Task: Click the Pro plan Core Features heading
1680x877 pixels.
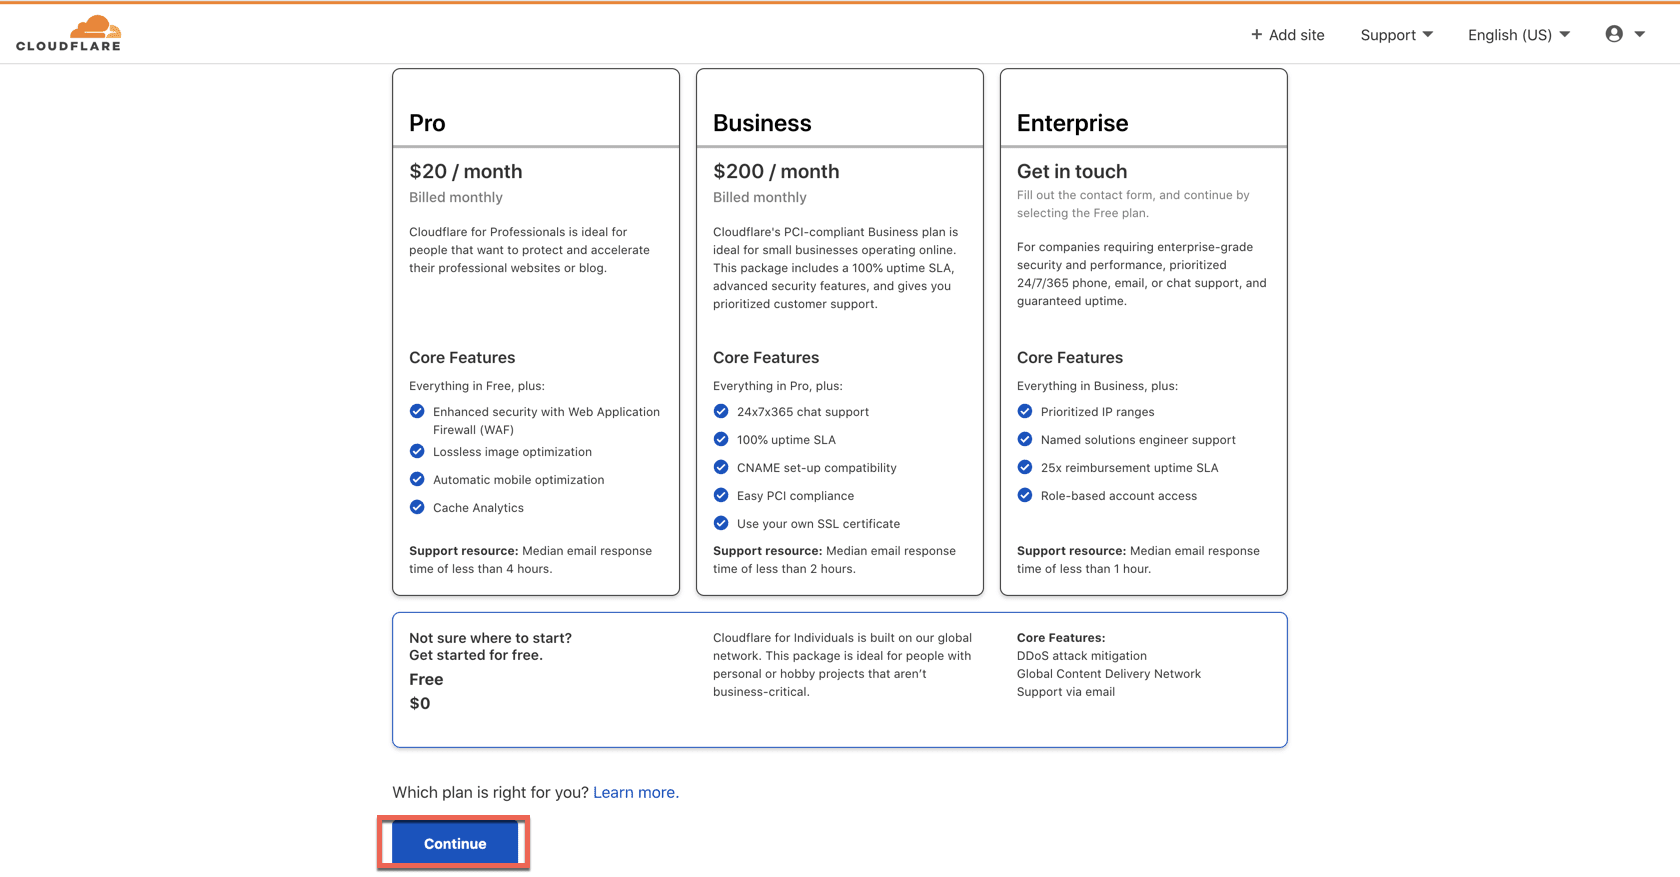Action: coord(462,357)
